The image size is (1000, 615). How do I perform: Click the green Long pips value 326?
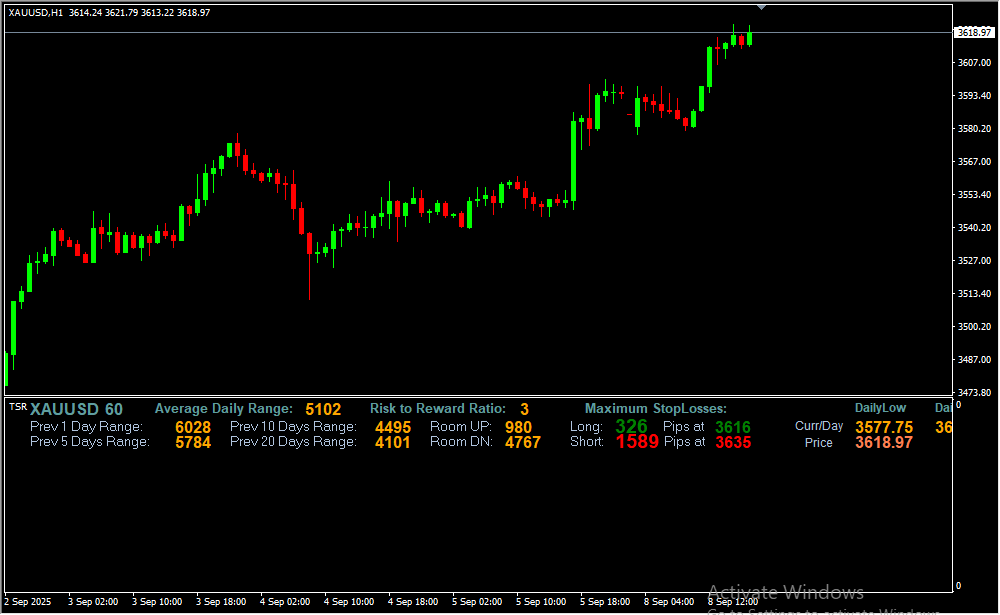(x=631, y=427)
